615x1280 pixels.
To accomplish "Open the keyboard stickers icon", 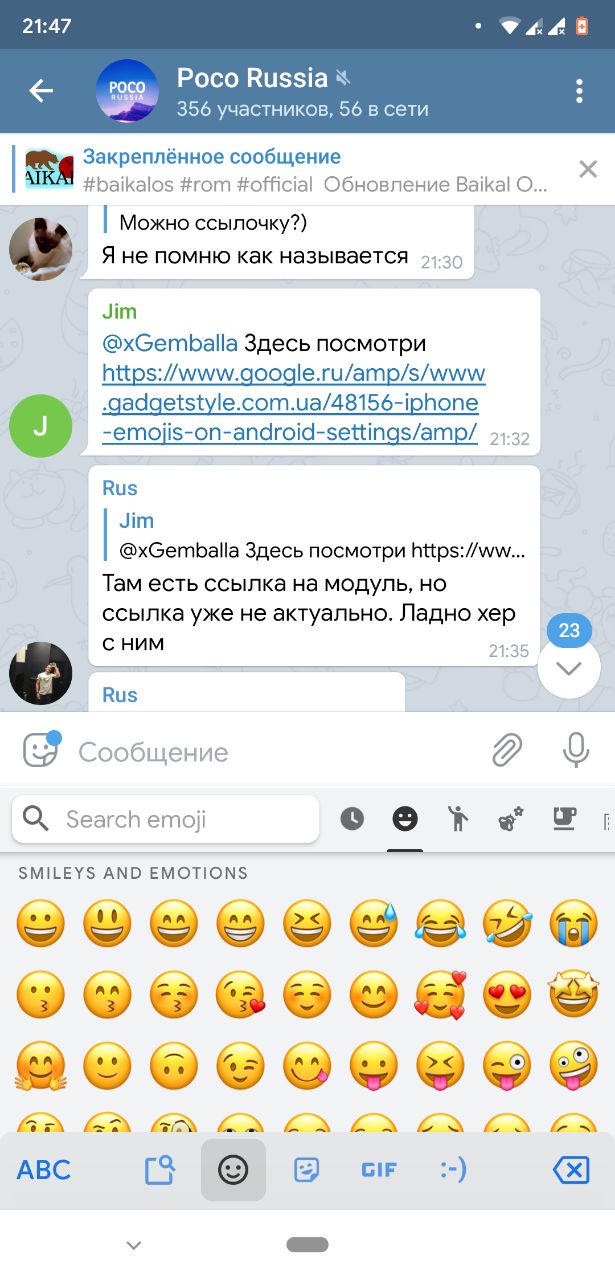I will [x=306, y=1169].
